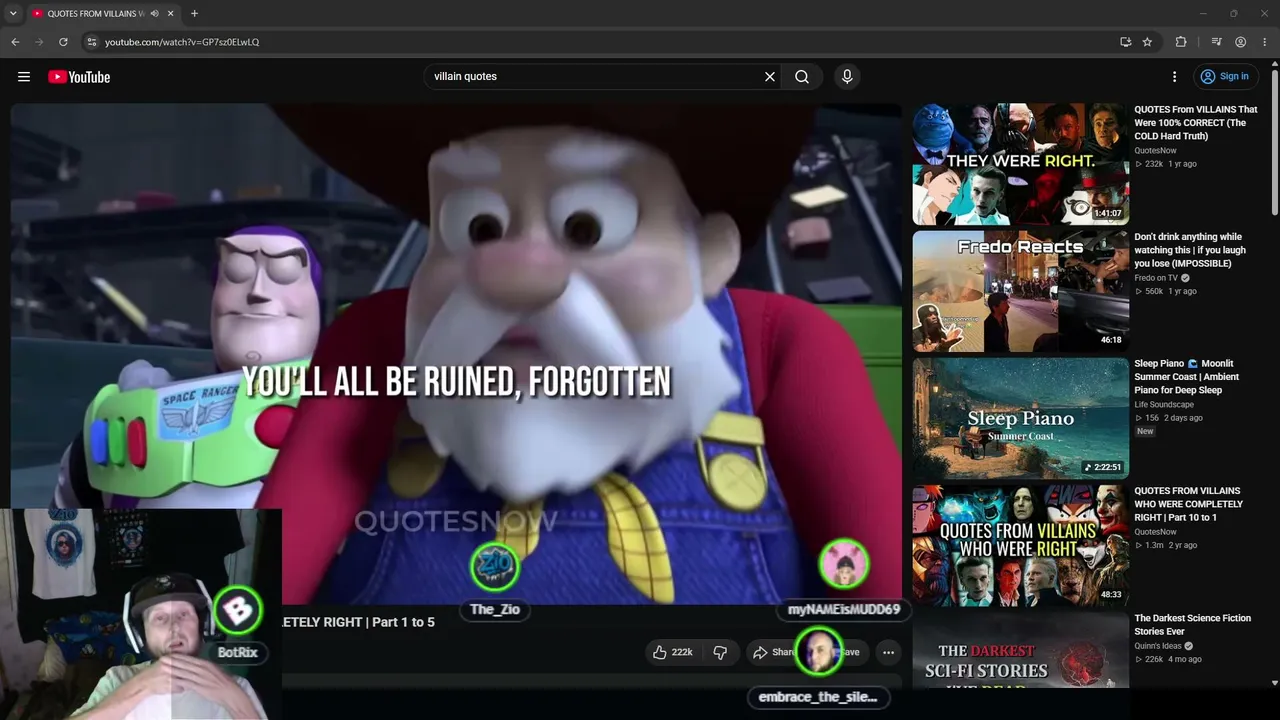Open 'Don't drink anything while watching this' title
Screen dimensions: 1280x720
pyautogui.click(x=1190, y=250)
